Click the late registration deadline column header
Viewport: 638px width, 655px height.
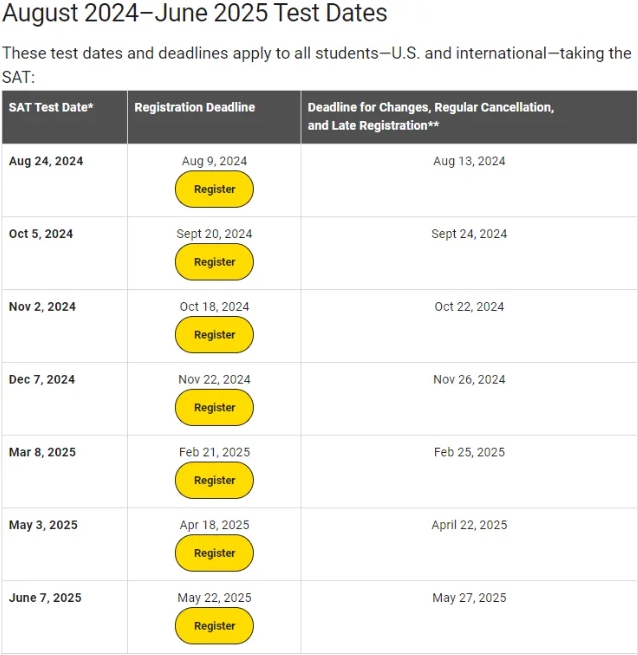[431, 116]
